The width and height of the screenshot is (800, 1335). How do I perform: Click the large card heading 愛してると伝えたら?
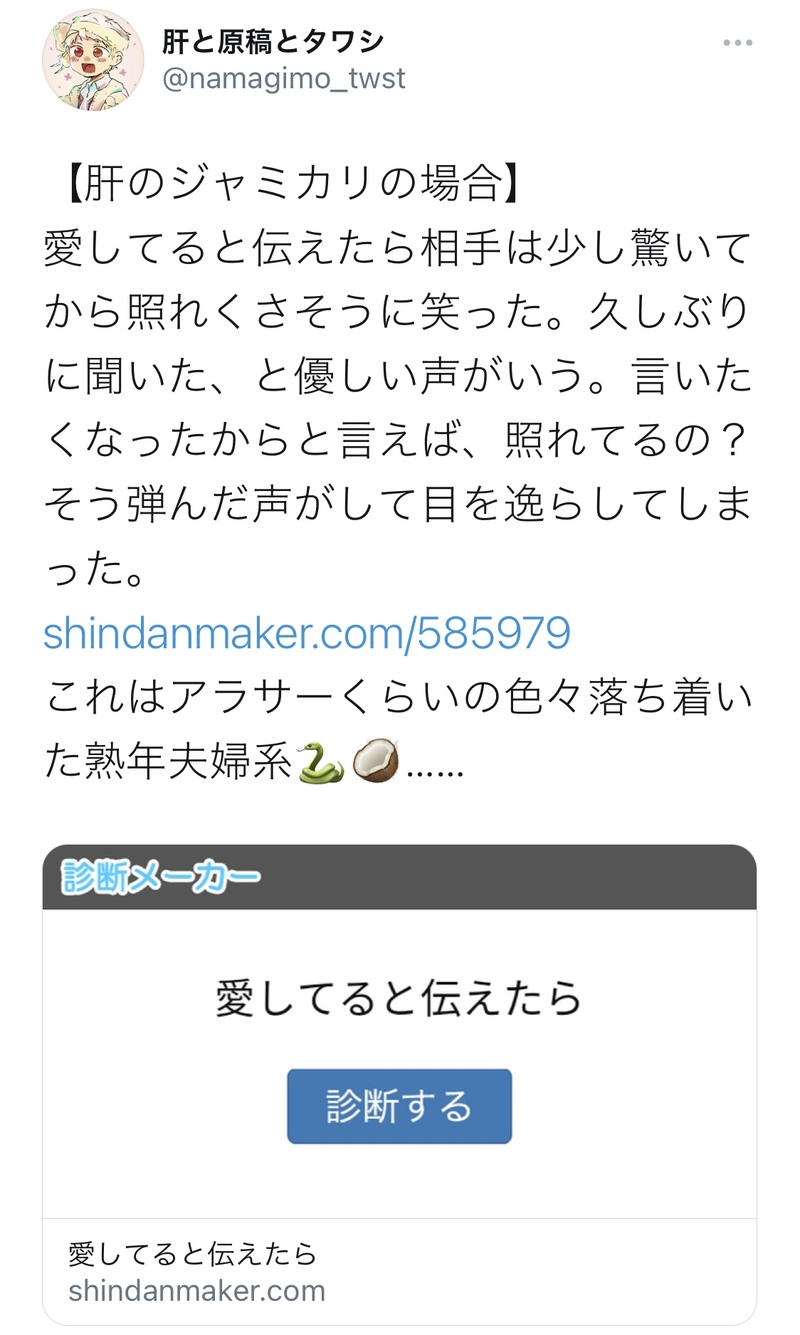(x=399, y=999)
